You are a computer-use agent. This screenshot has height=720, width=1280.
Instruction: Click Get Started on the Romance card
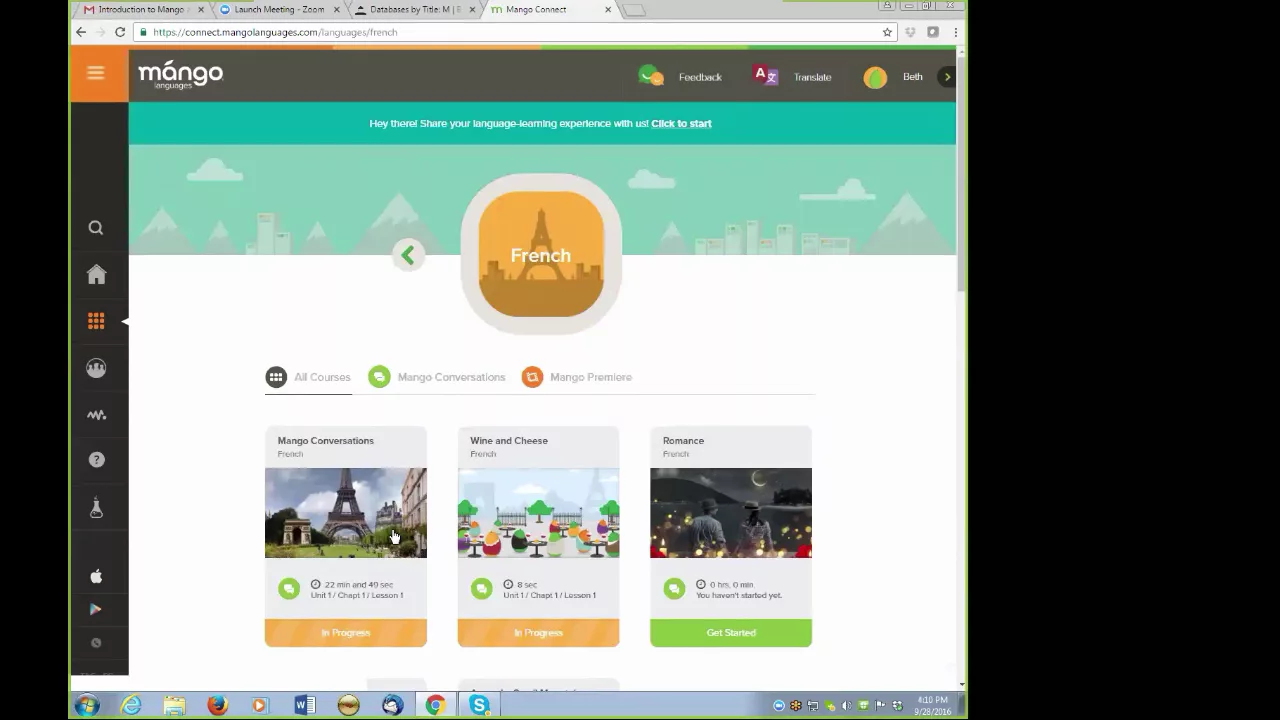click(731, 633)
